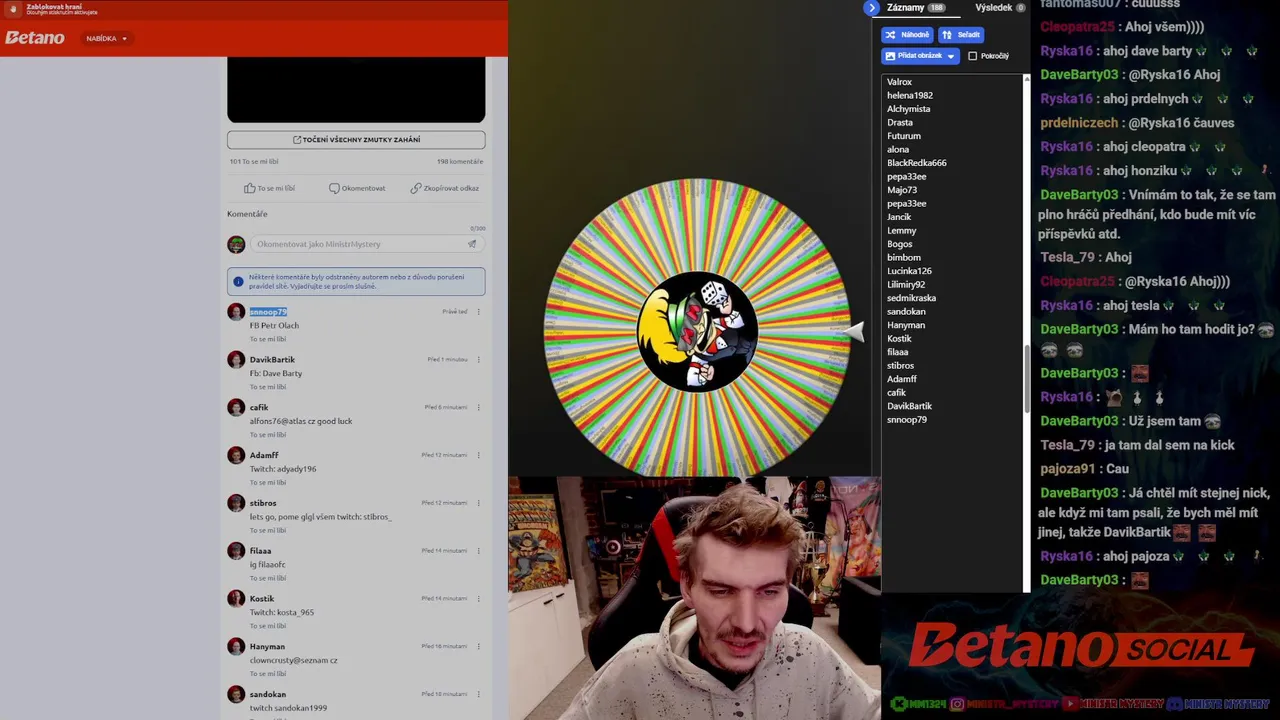Click the Seřadit sort button

(x=961, y=34)
